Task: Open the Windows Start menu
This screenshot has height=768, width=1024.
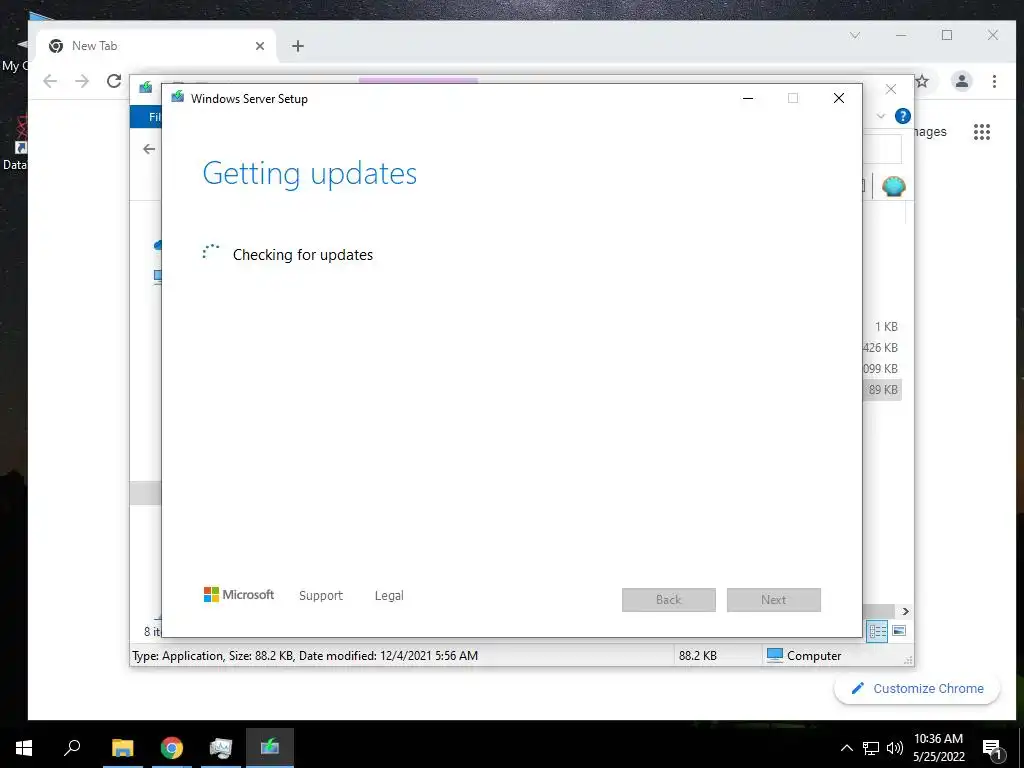Action: (x=24, y=748)
